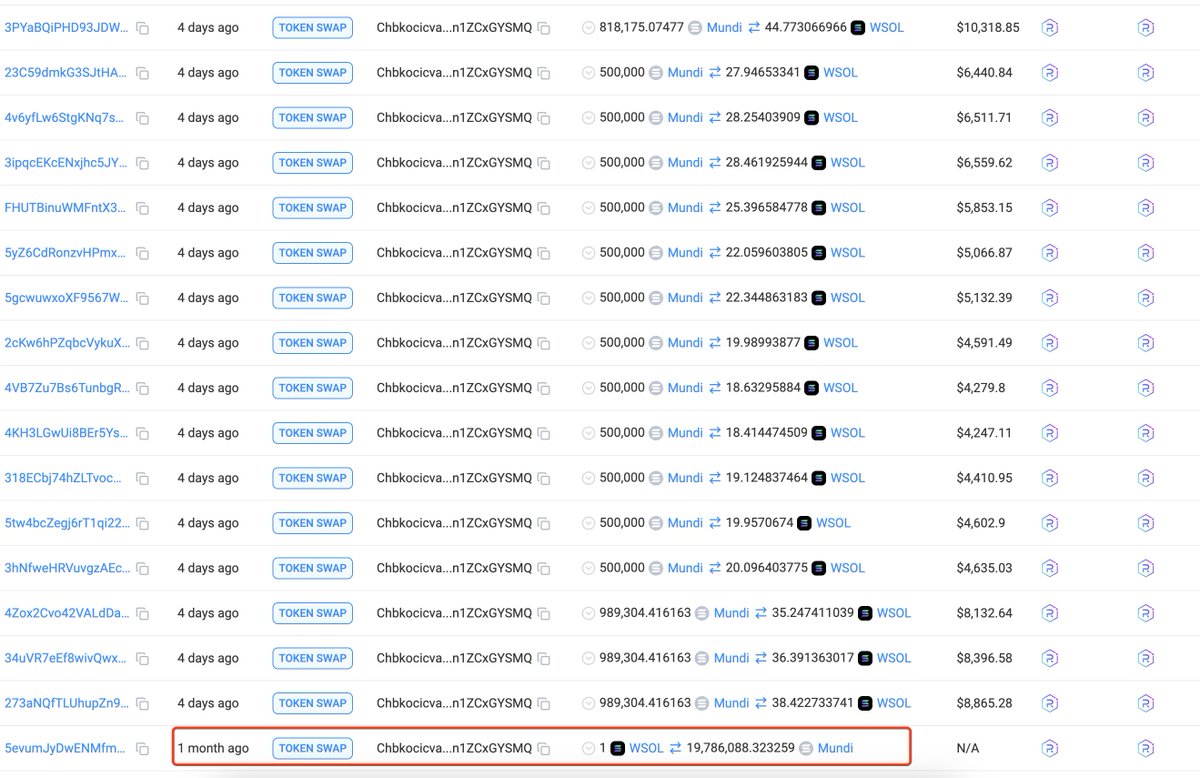Open transaction 5evumJyDwENMfm link
This screenshot has width=1200, height=778.
click(x=66, y=748)
